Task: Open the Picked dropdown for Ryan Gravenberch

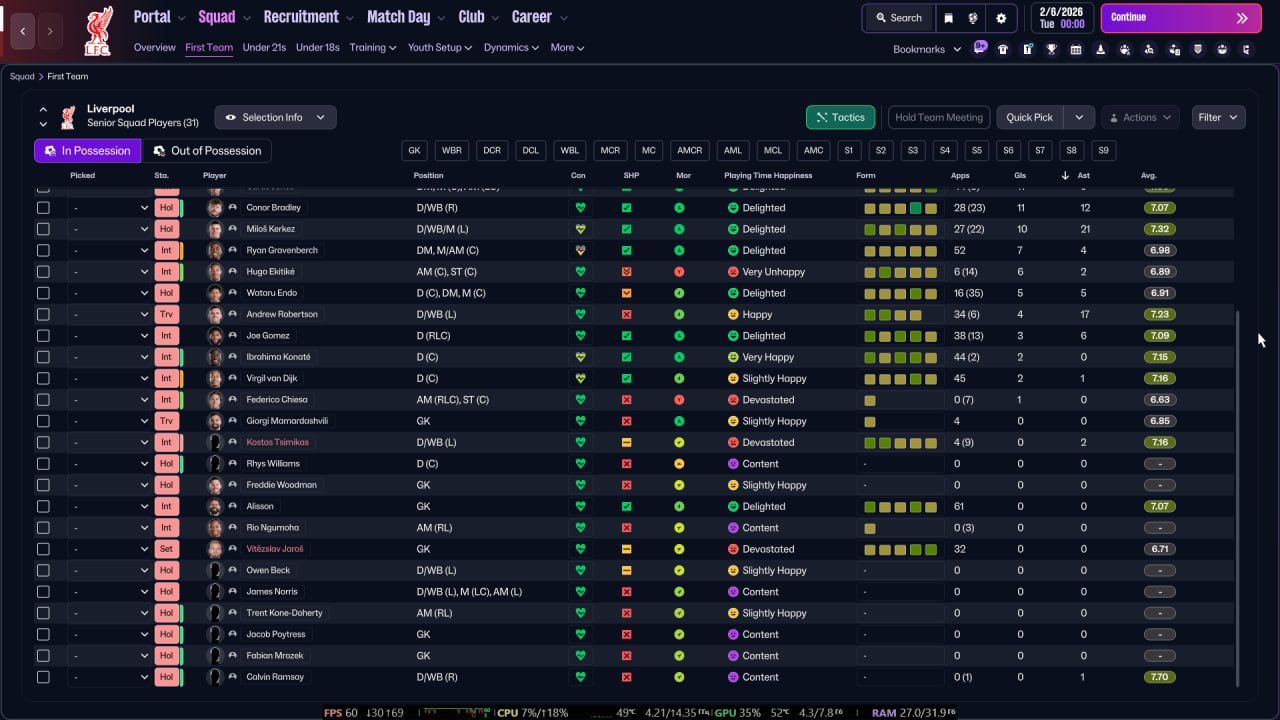Action: pos(109,250)
